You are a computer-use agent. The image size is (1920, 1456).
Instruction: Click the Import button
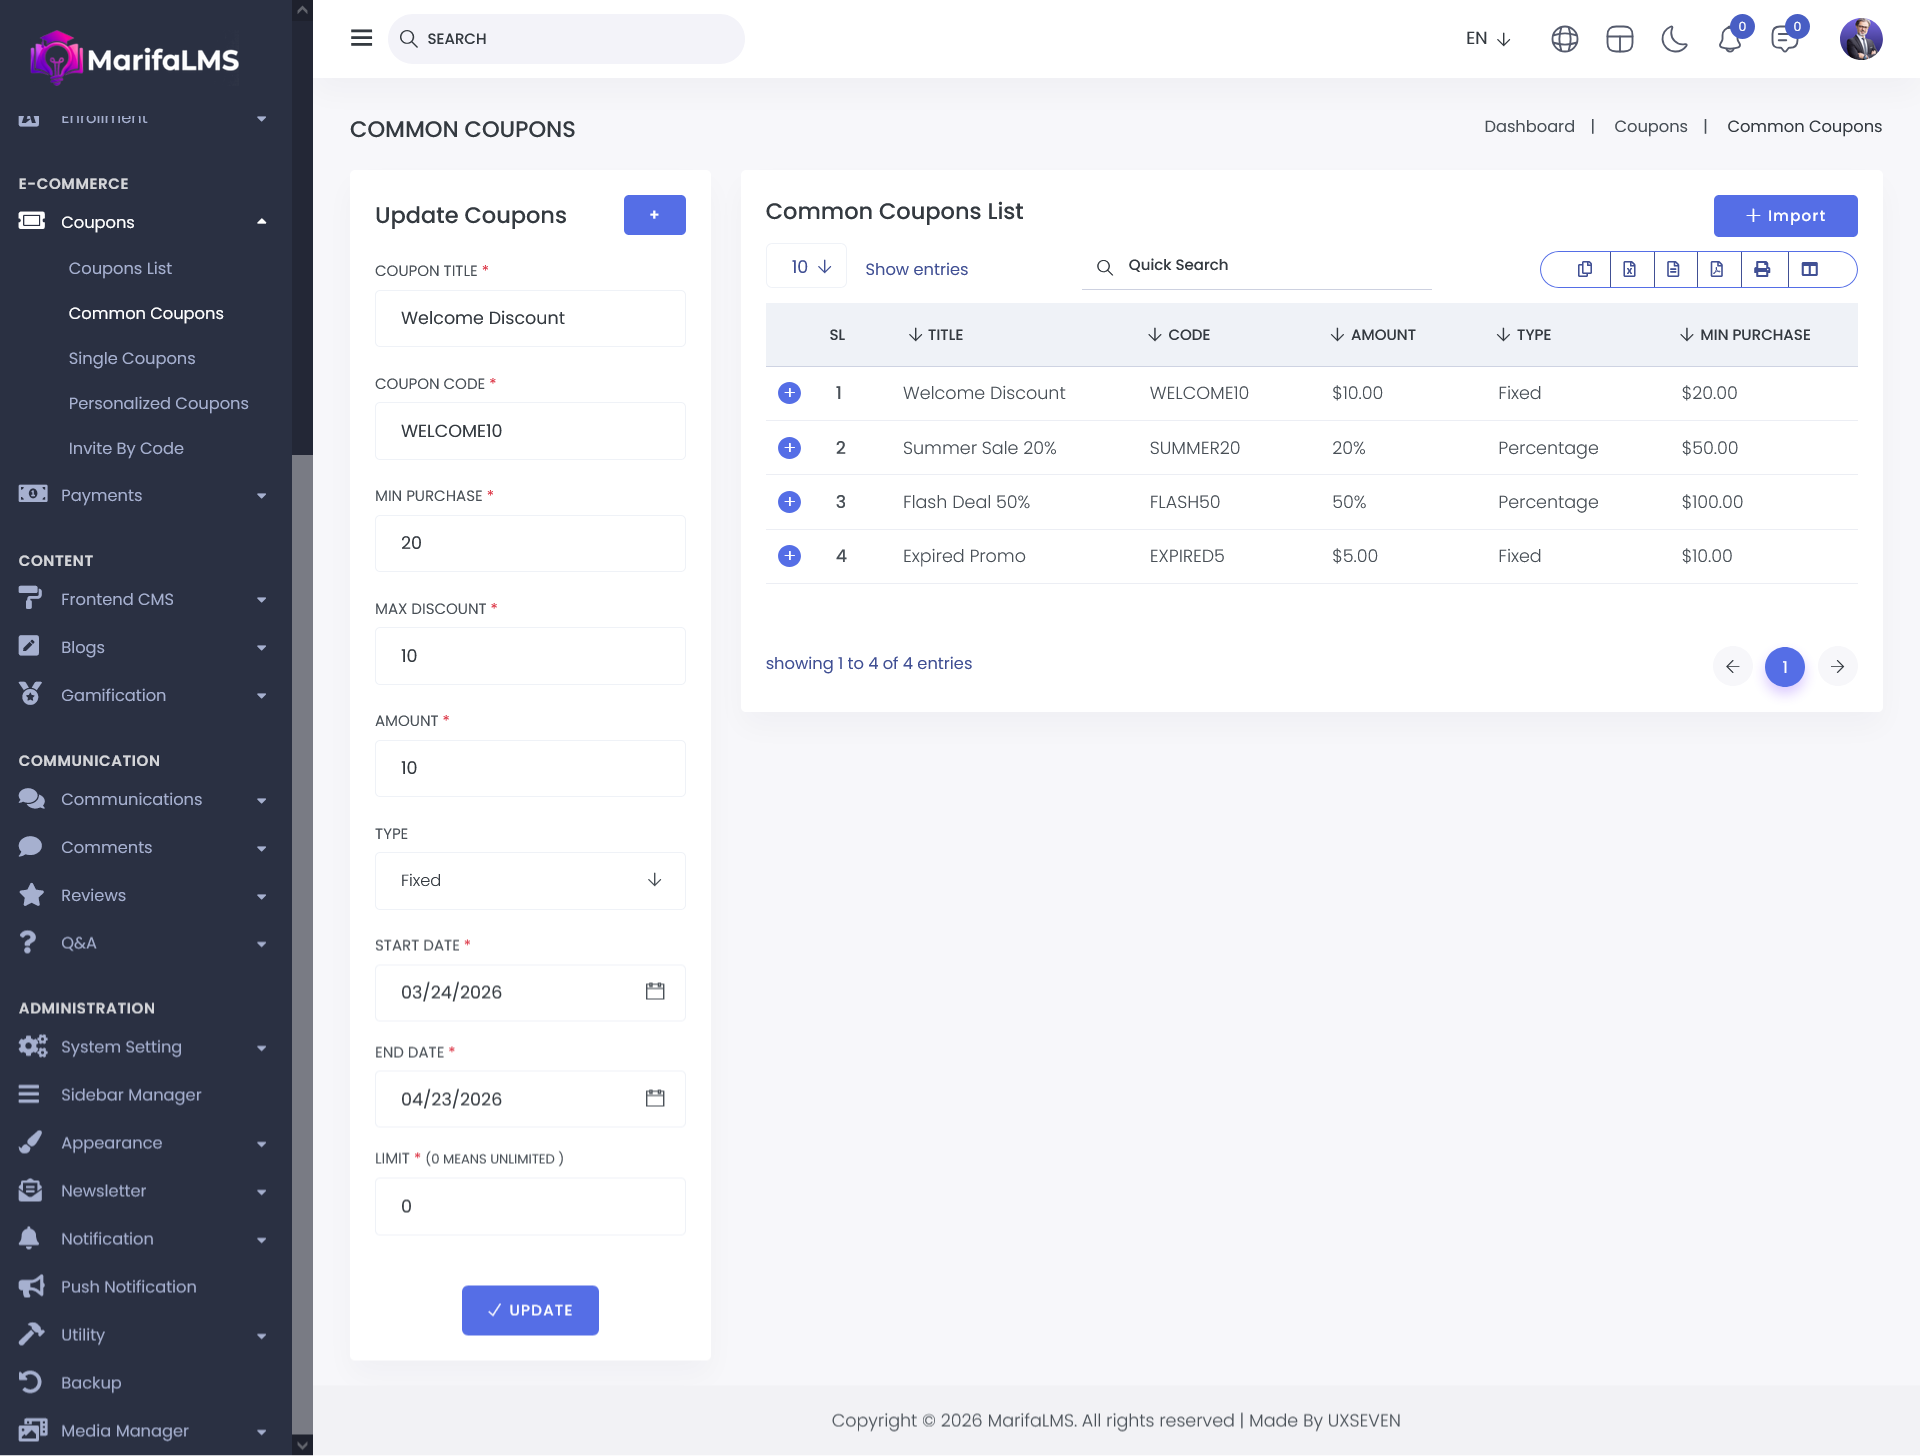click(x=1785, y=216)
